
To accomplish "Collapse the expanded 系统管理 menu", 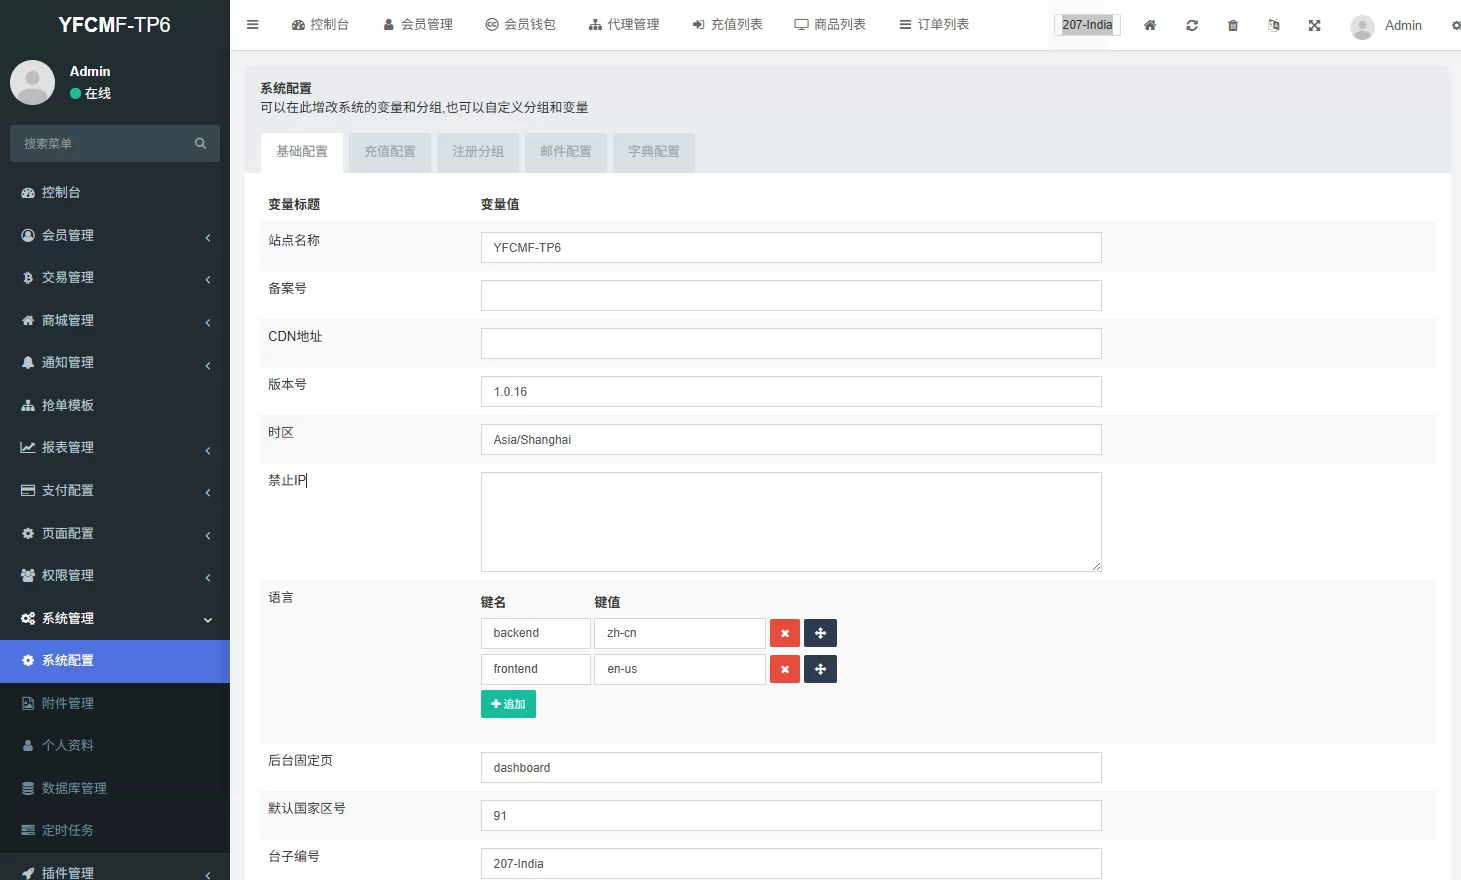I will (114, 618).
